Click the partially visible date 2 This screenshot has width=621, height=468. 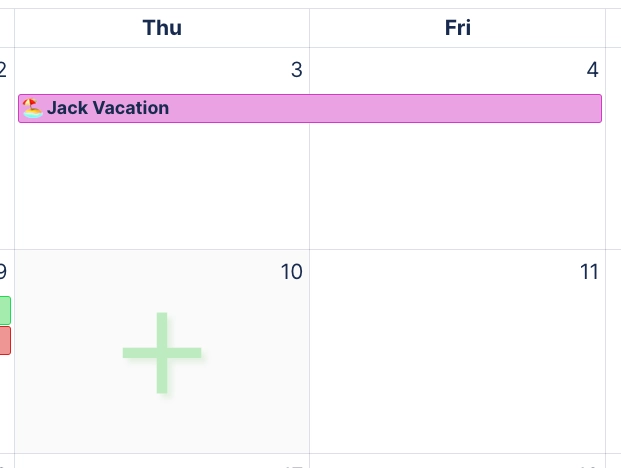[x=4, y=70]
